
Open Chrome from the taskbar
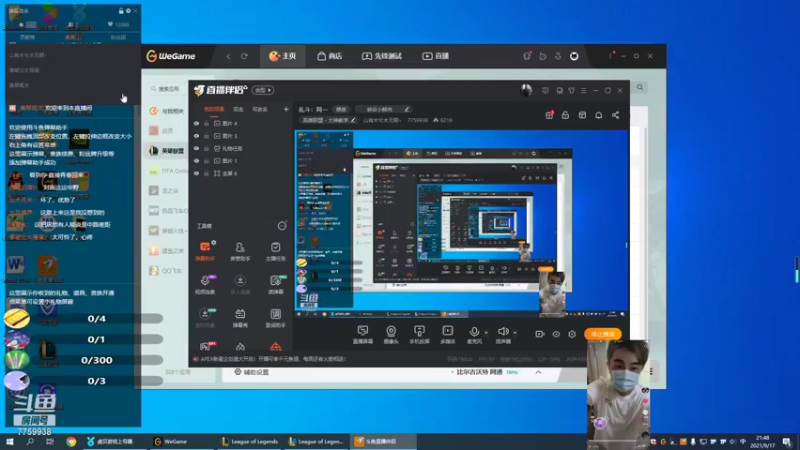pos(71,441)
